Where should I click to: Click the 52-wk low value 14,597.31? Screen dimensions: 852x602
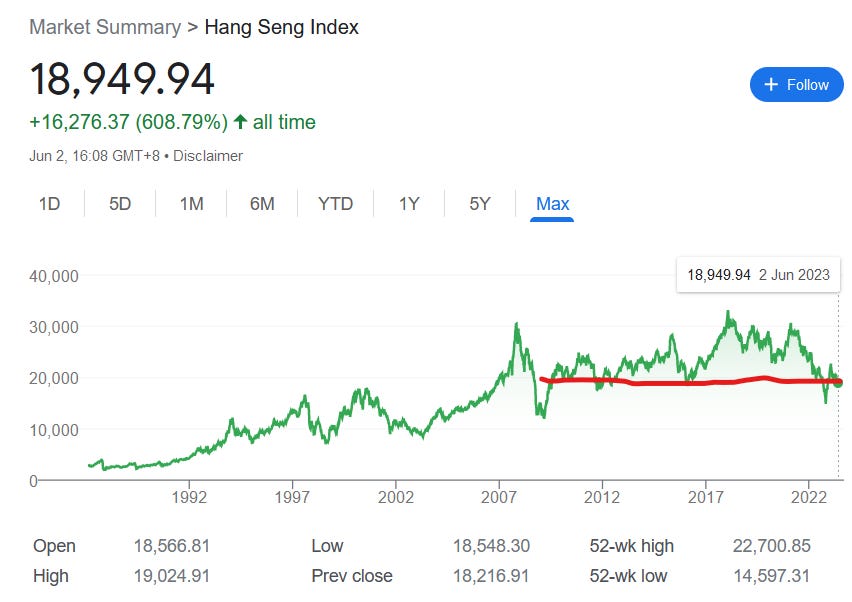click(x=772, y=575)
